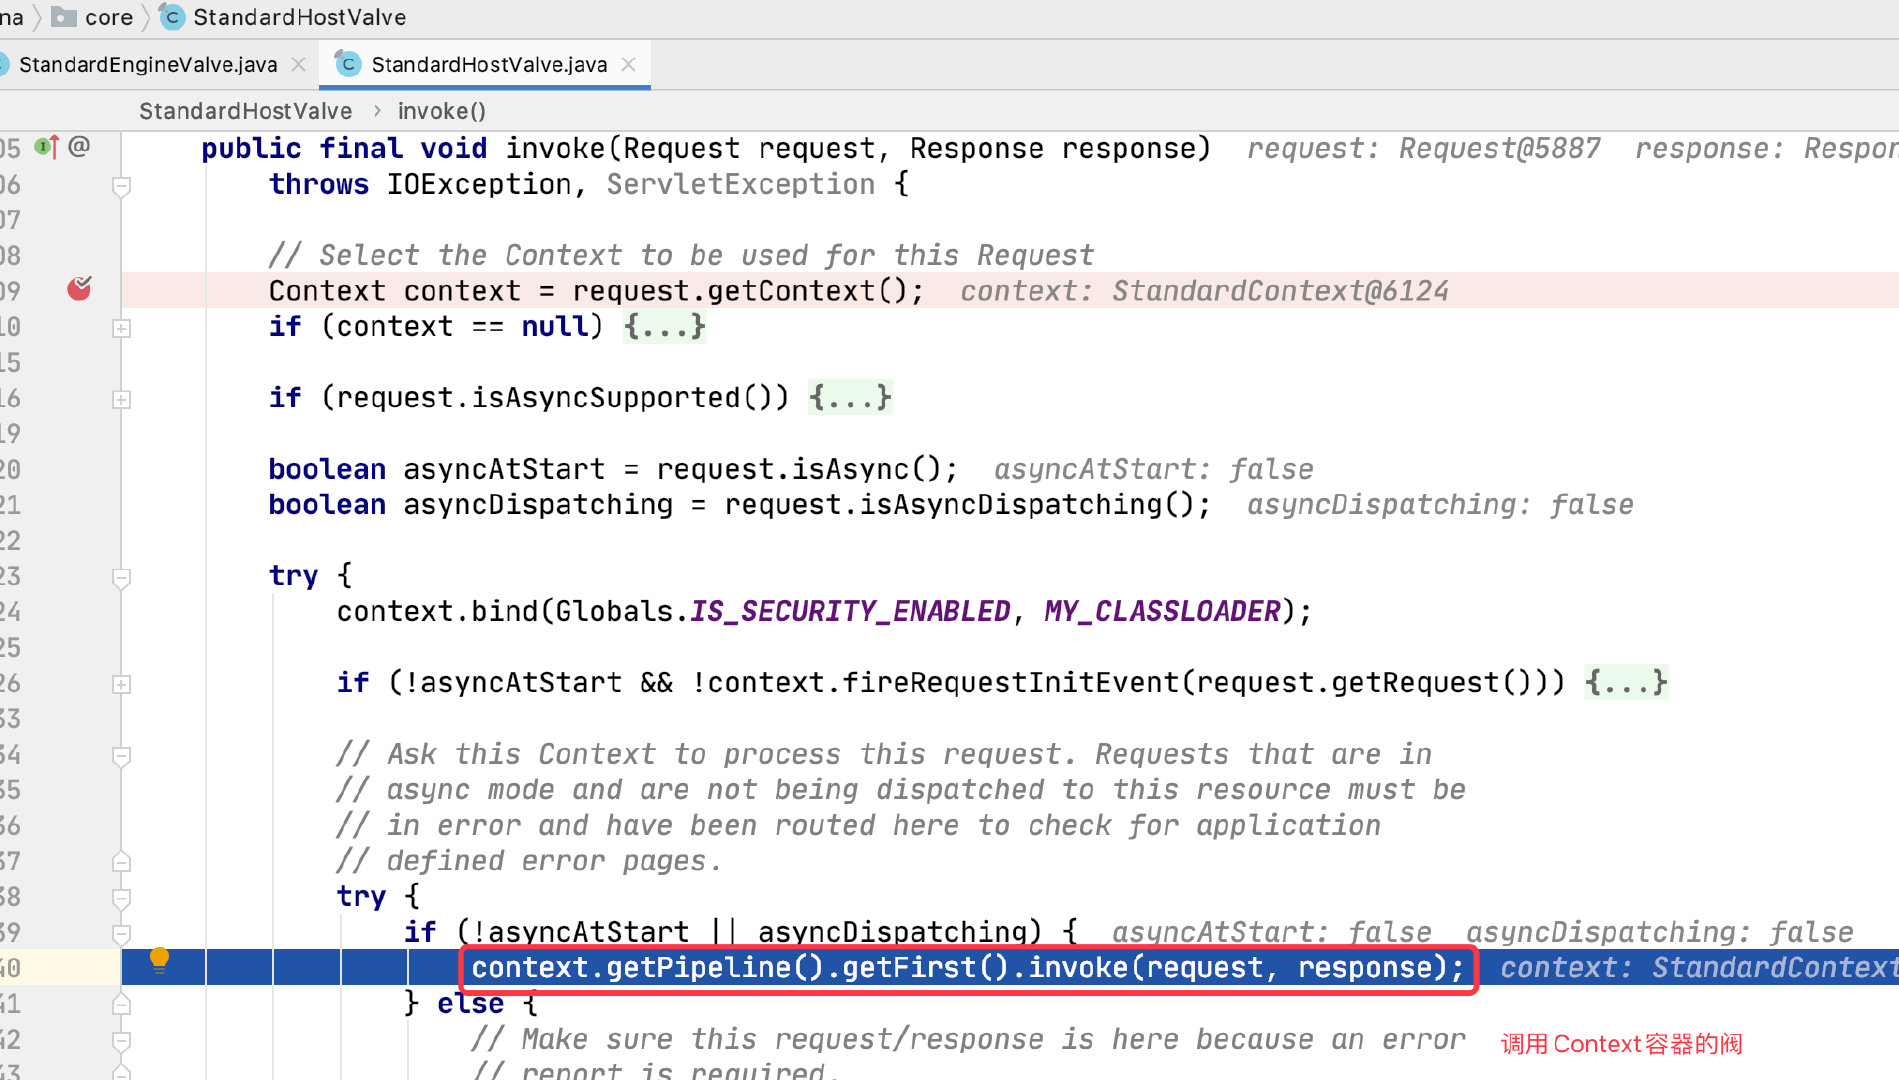Click the invoke() breadcrumb
1899x1080 pixels.
pyautogui.click(x=441, y=111)
